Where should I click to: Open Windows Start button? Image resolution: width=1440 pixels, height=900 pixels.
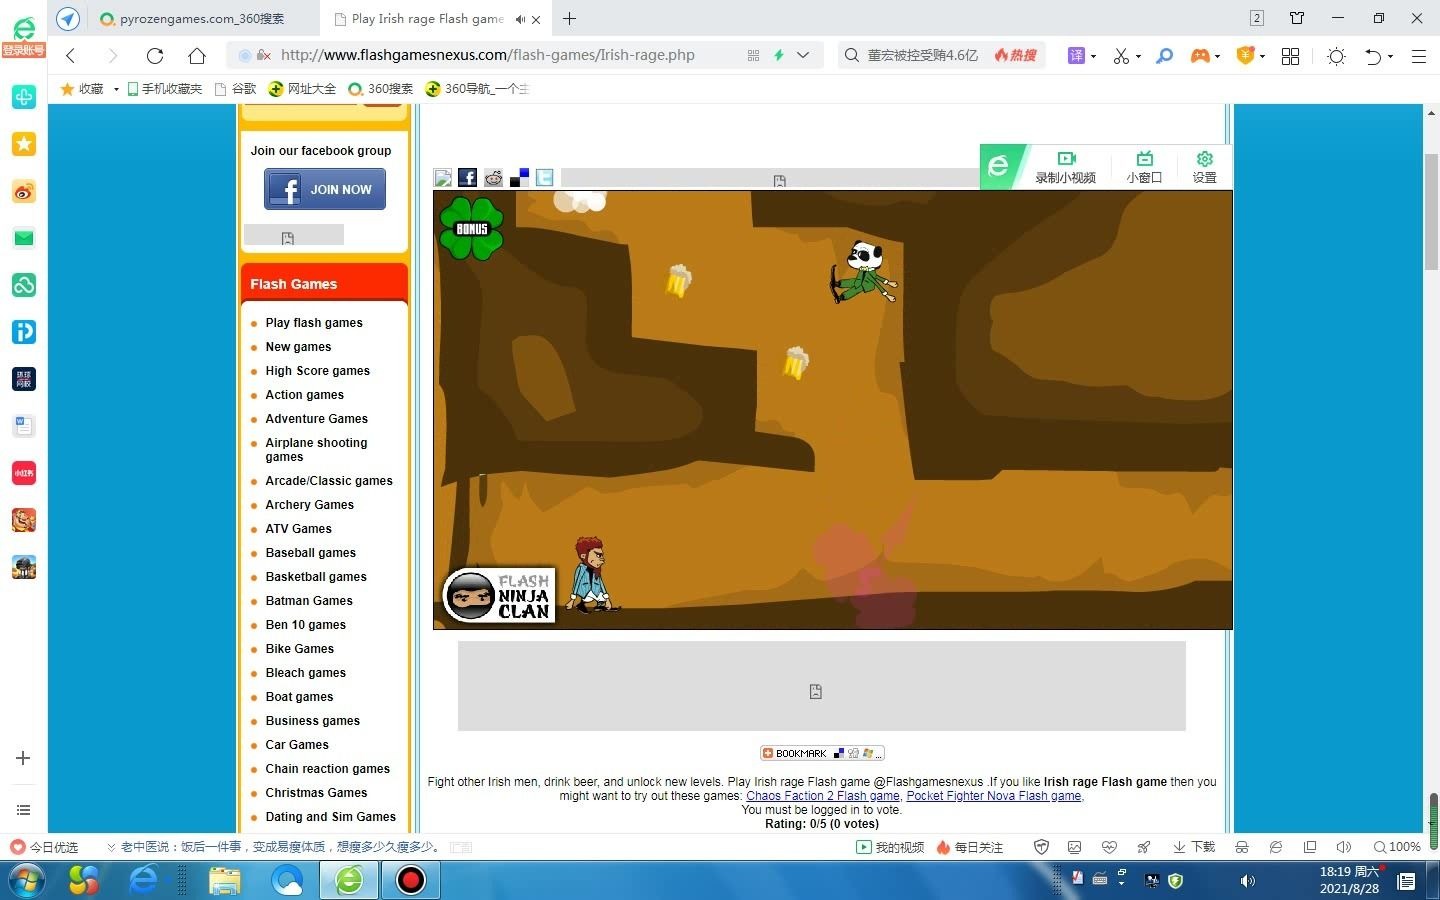click(x=27, y=880)
